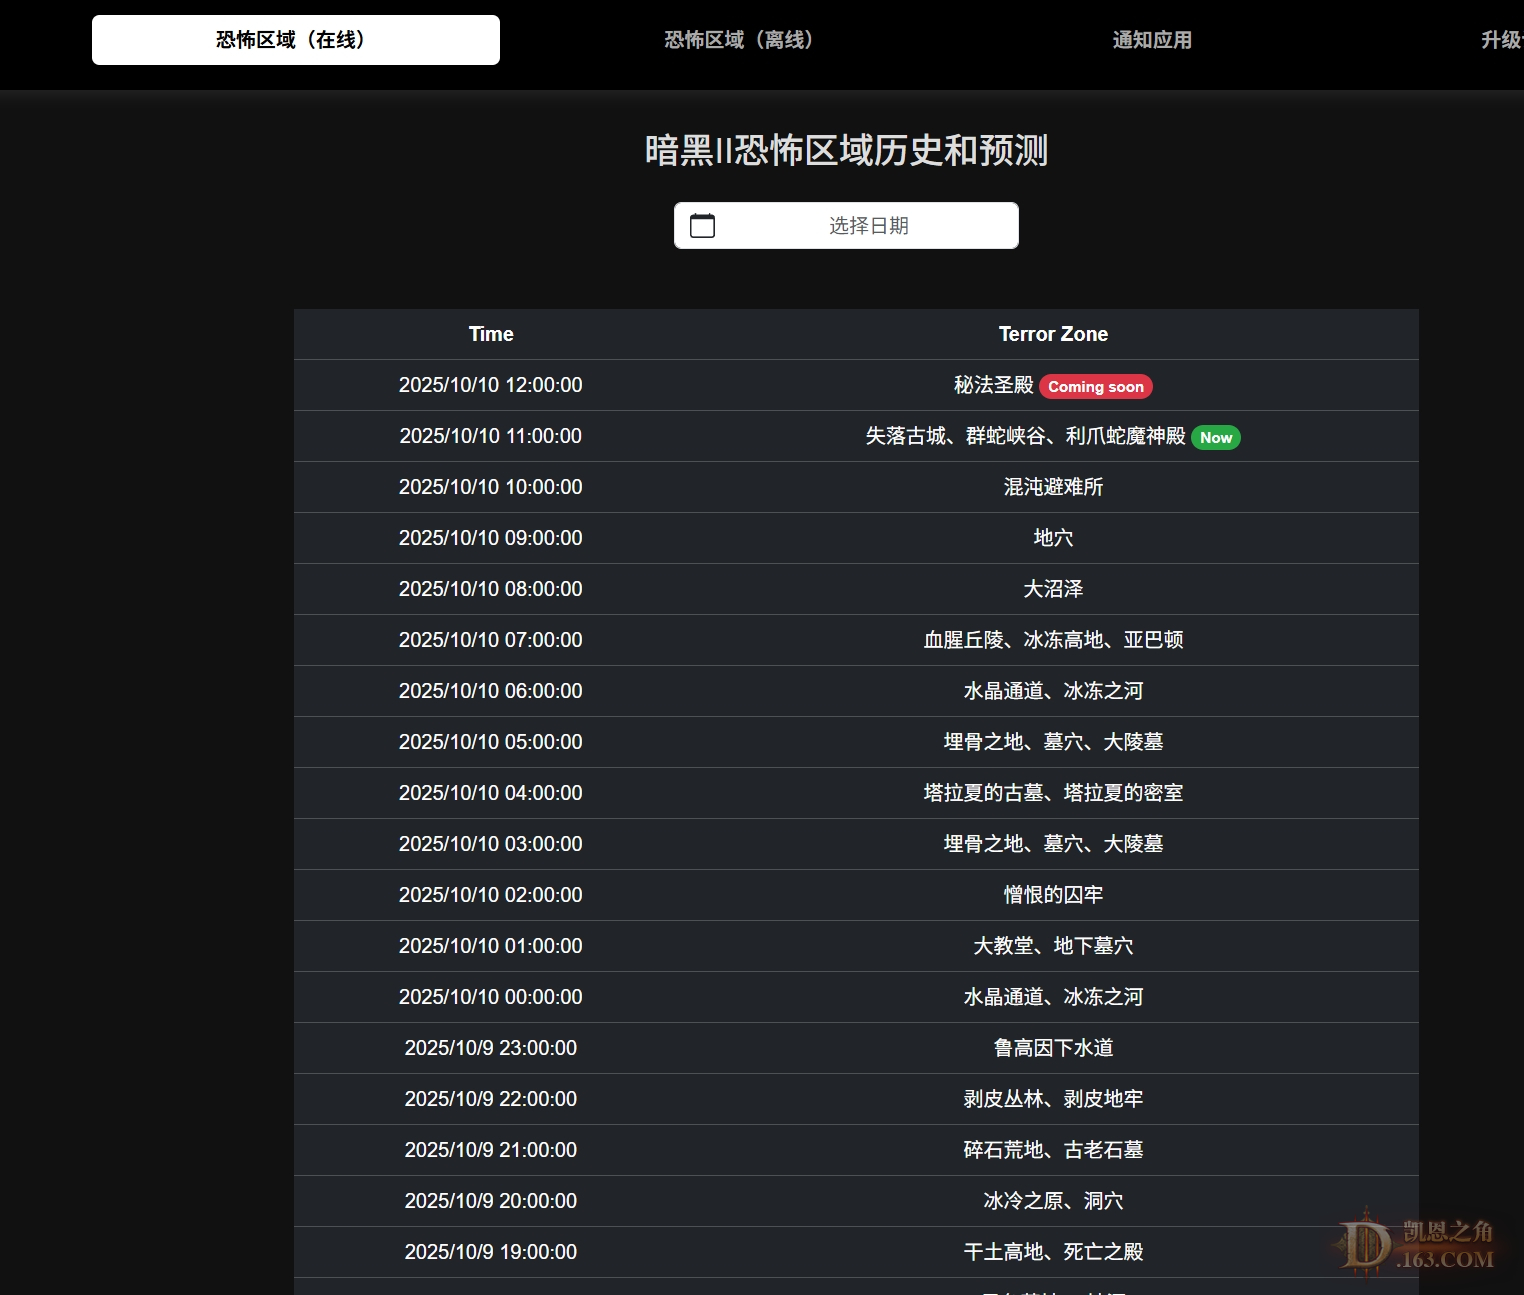Select the 失落古城、群蛇峡谷 current zone entry
Screen dimensions: 1524x1295
pos(1025,436)
